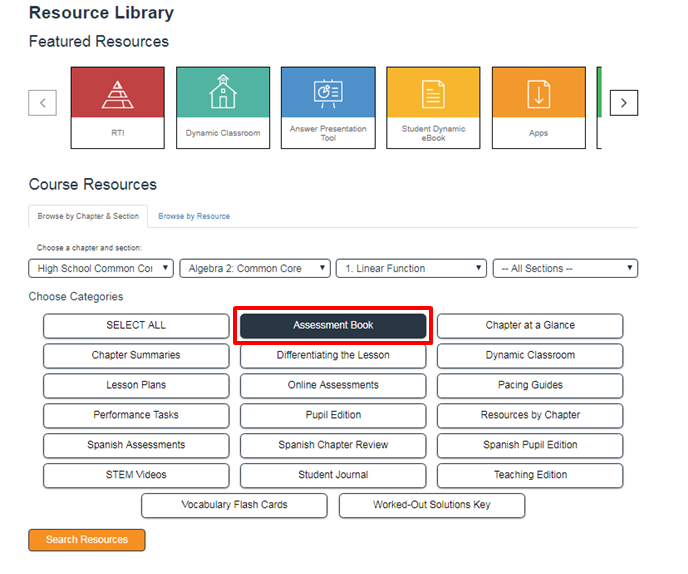Expand the High School Common Core dropdown
Viewport: 688px width, 574px height.
101,268
